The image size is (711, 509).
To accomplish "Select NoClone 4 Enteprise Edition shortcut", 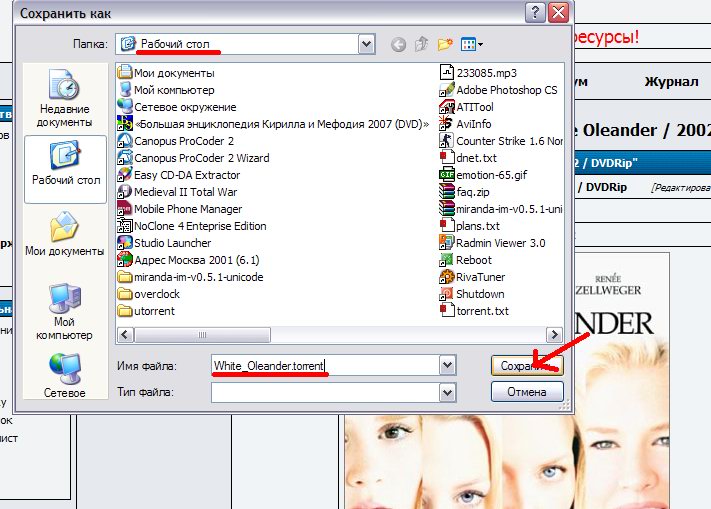I will tap(192, 226).
